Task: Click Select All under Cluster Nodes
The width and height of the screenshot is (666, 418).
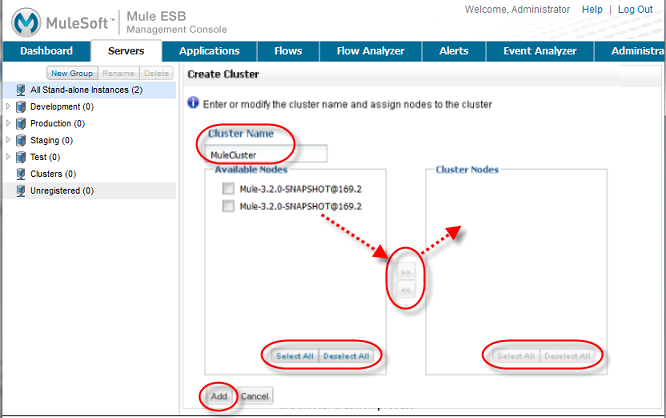Action: [x=516, y=356]
